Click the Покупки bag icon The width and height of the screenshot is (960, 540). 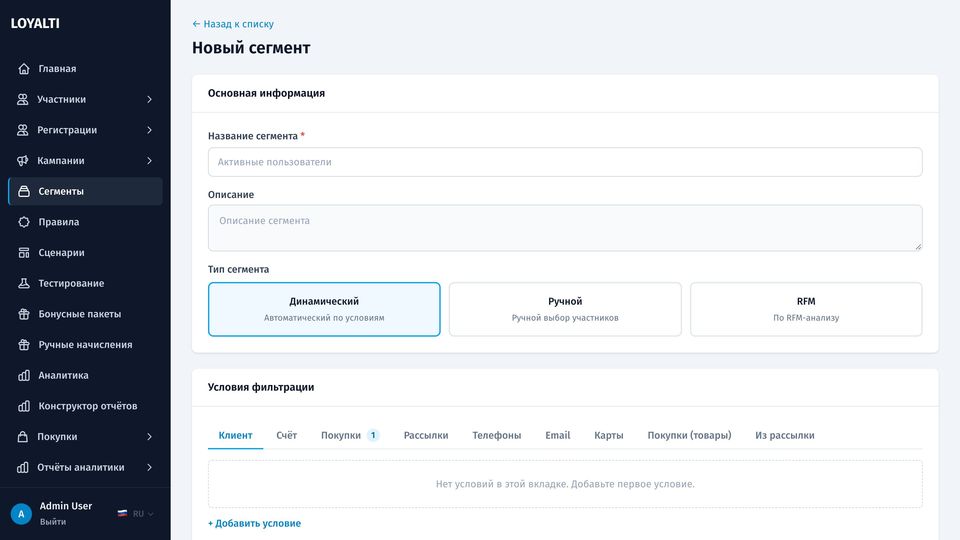coord(23,437)
